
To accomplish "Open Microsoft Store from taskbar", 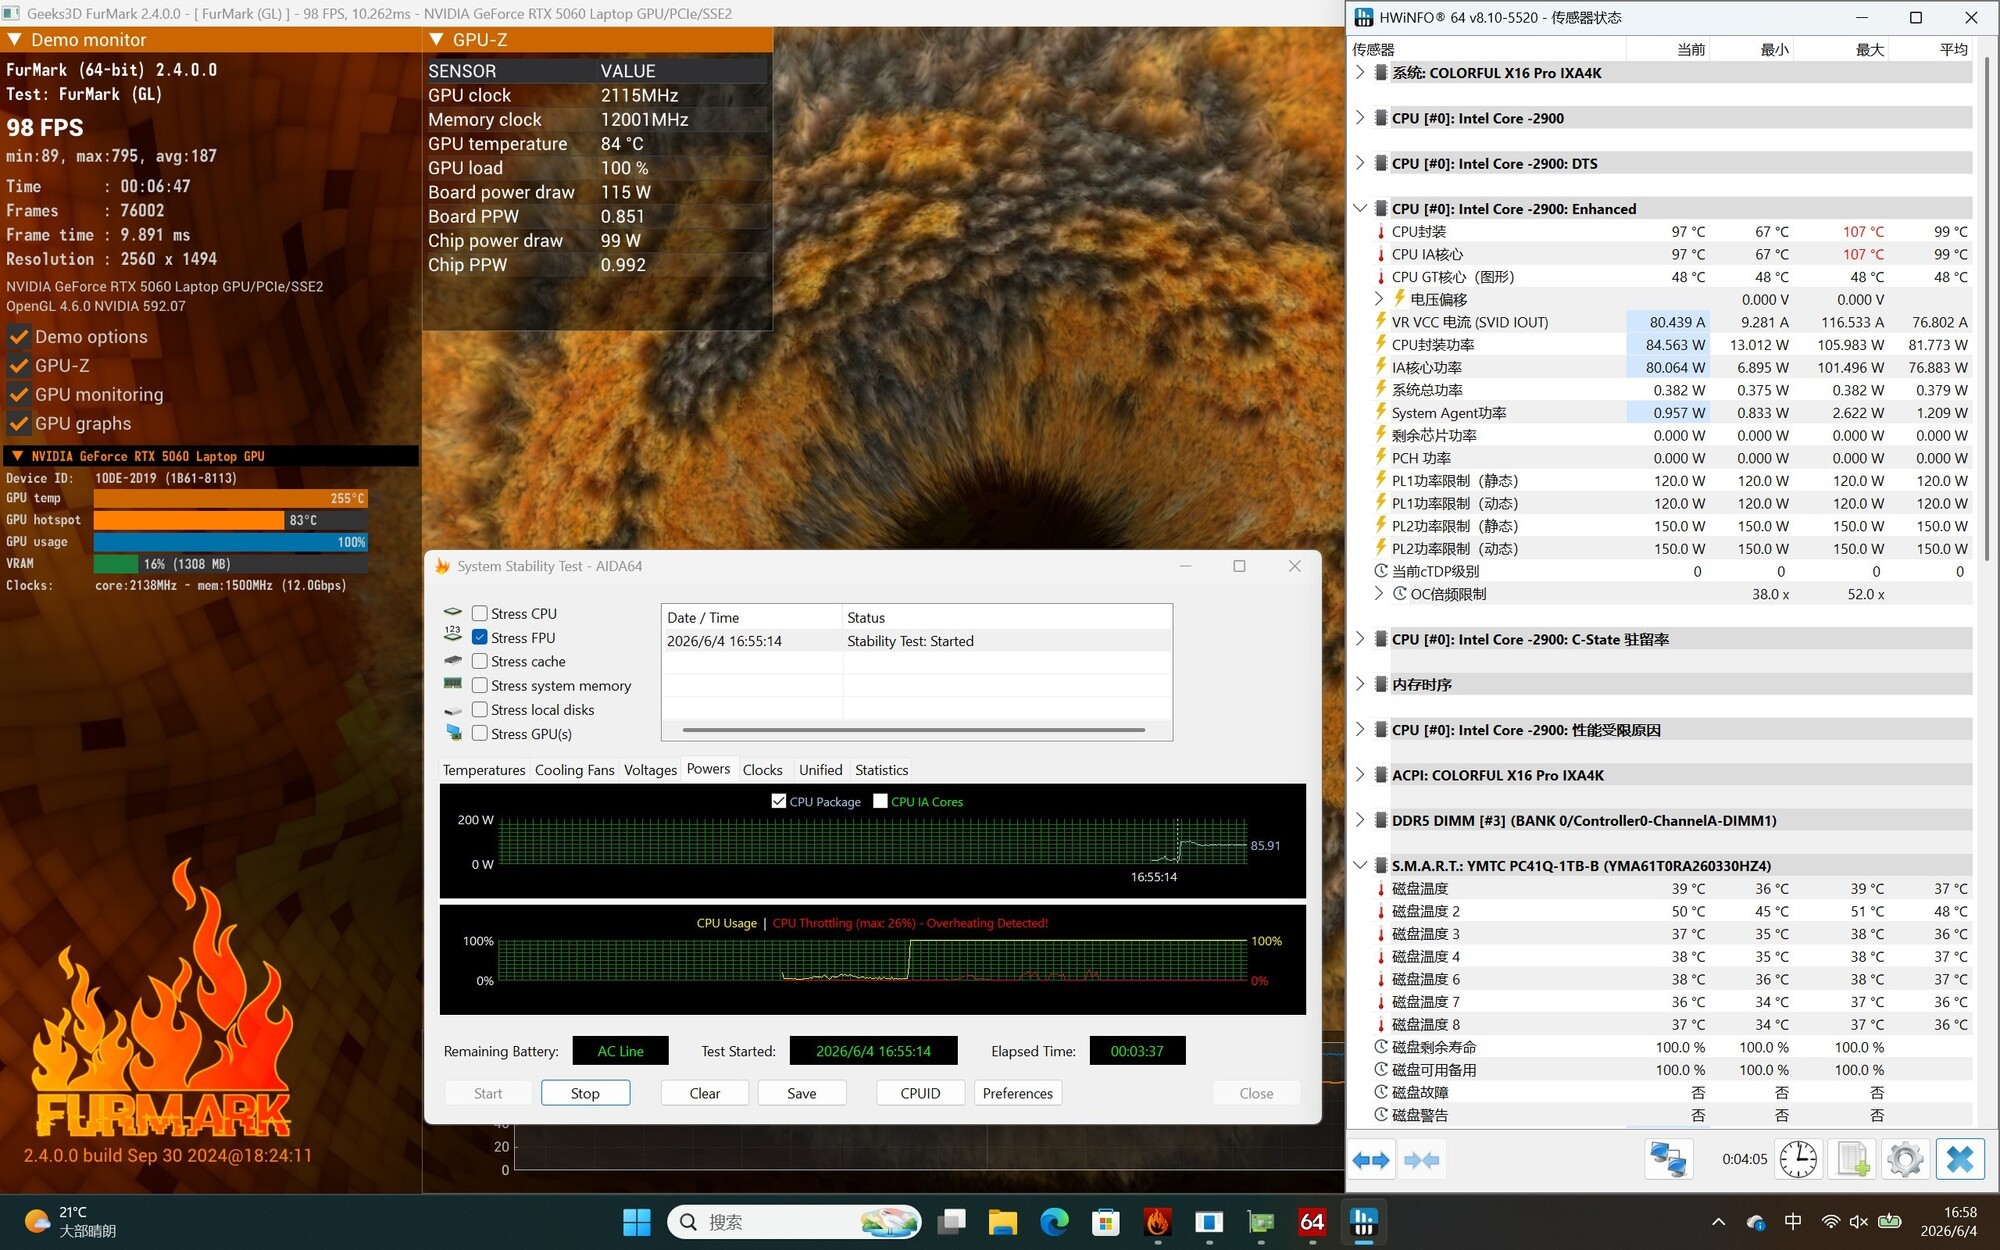I will click(x=1105, y=1222).
